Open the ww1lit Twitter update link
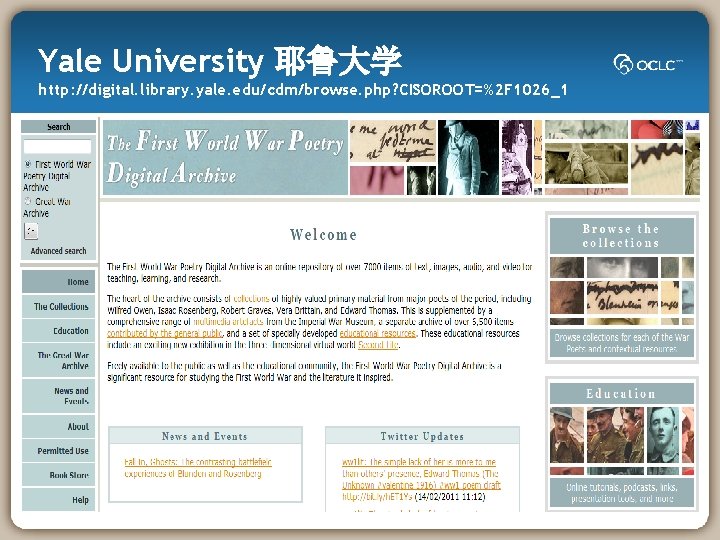Image resolution: width=720 pixels, height=540 pixels. click(421, 473)
